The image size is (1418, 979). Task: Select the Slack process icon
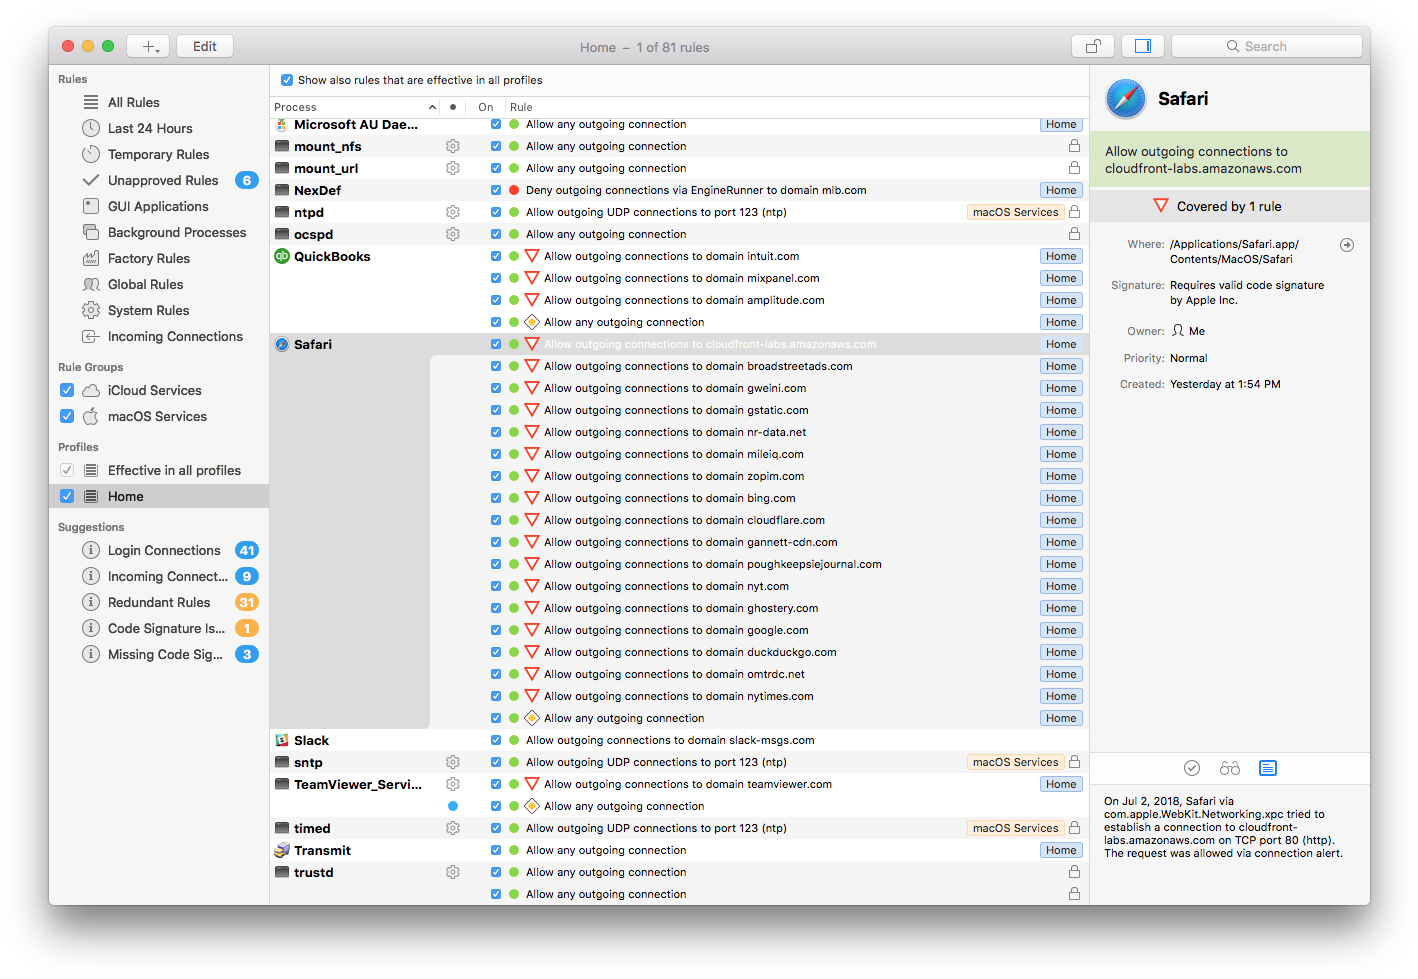pos(282,740)
